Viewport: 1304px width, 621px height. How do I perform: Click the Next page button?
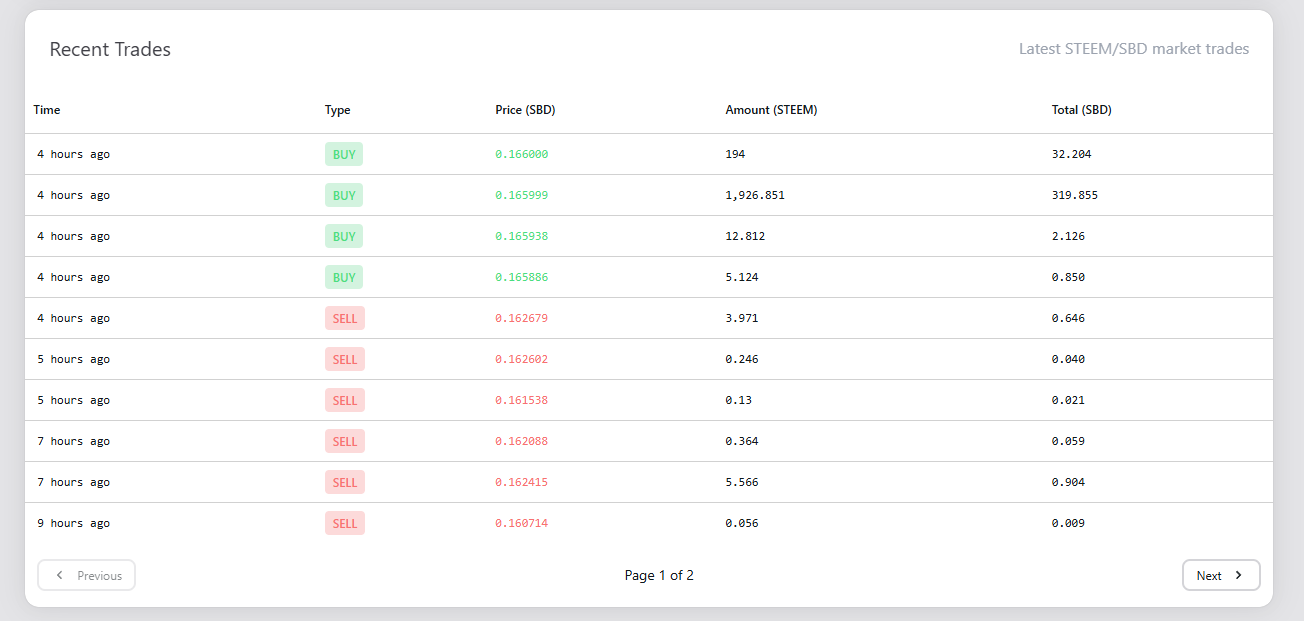(1220, 575)
